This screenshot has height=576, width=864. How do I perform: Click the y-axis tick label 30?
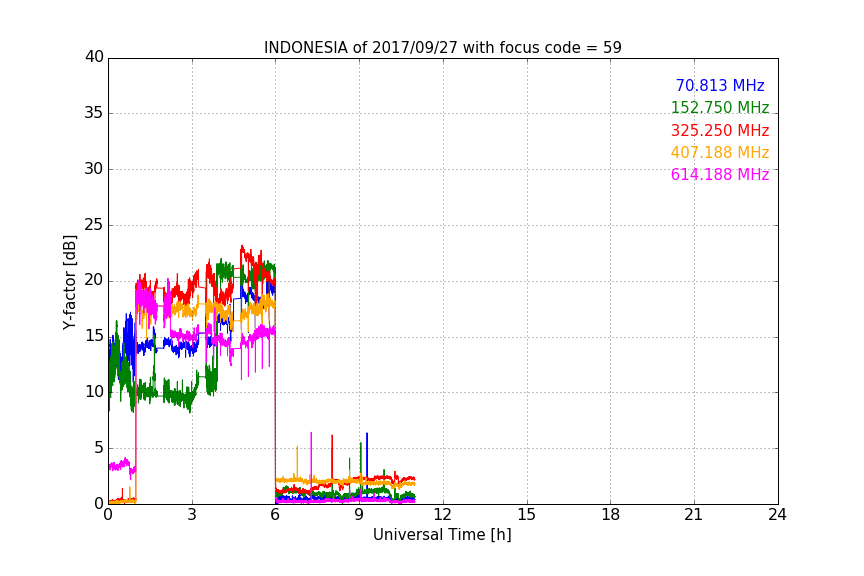click(x=94, y=169)
